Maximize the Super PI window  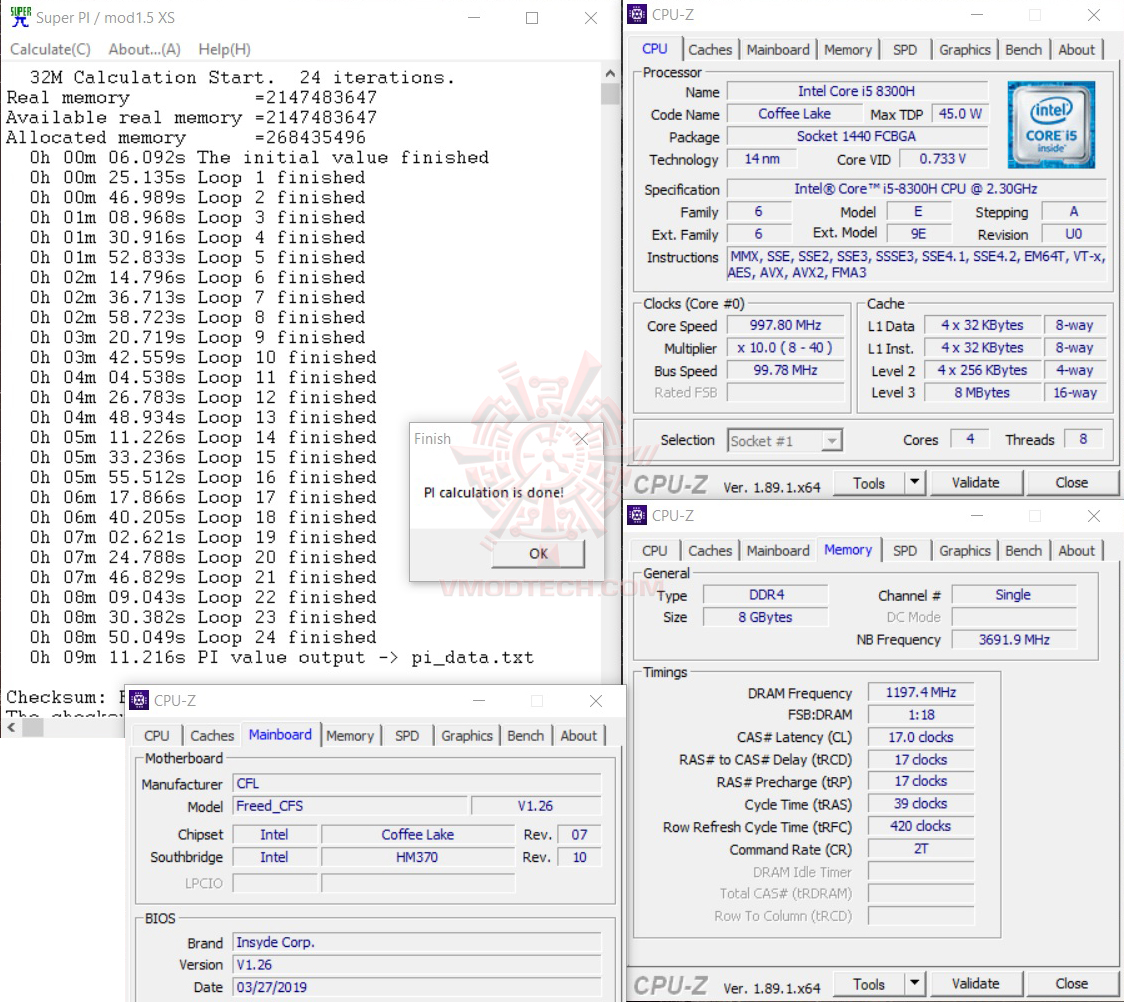[532, 17]
